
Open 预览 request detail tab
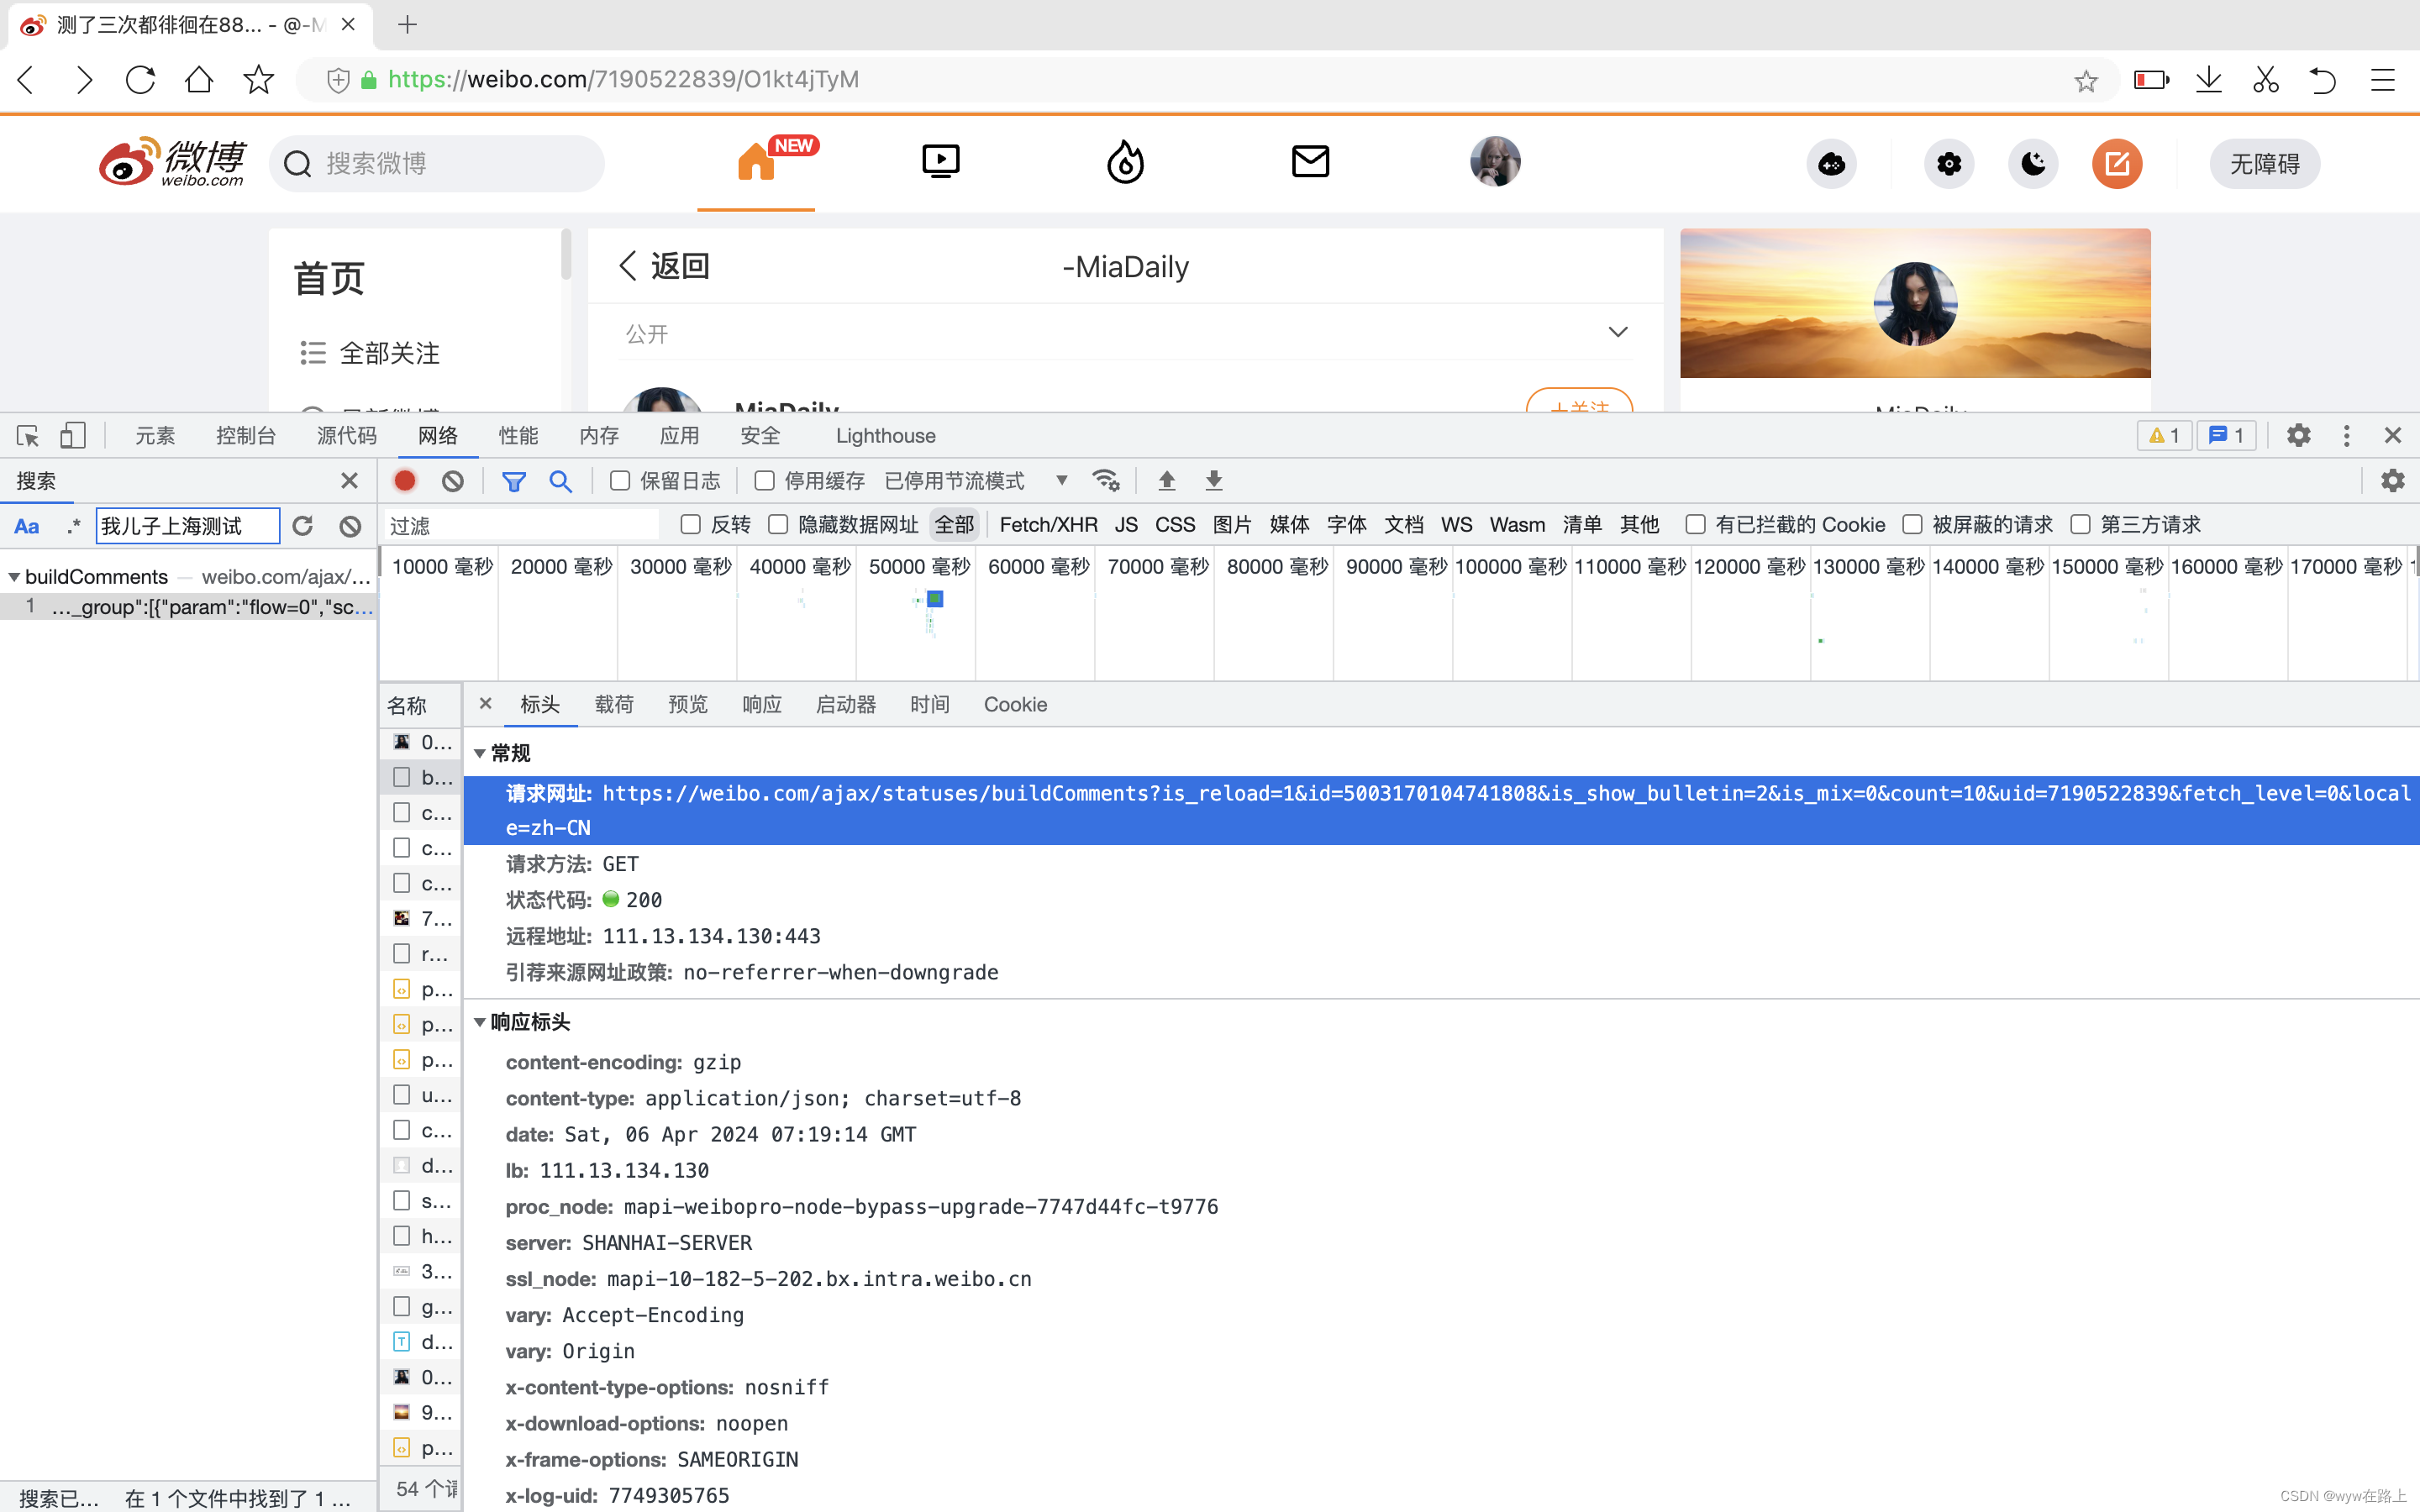click(x=688, y=704)
